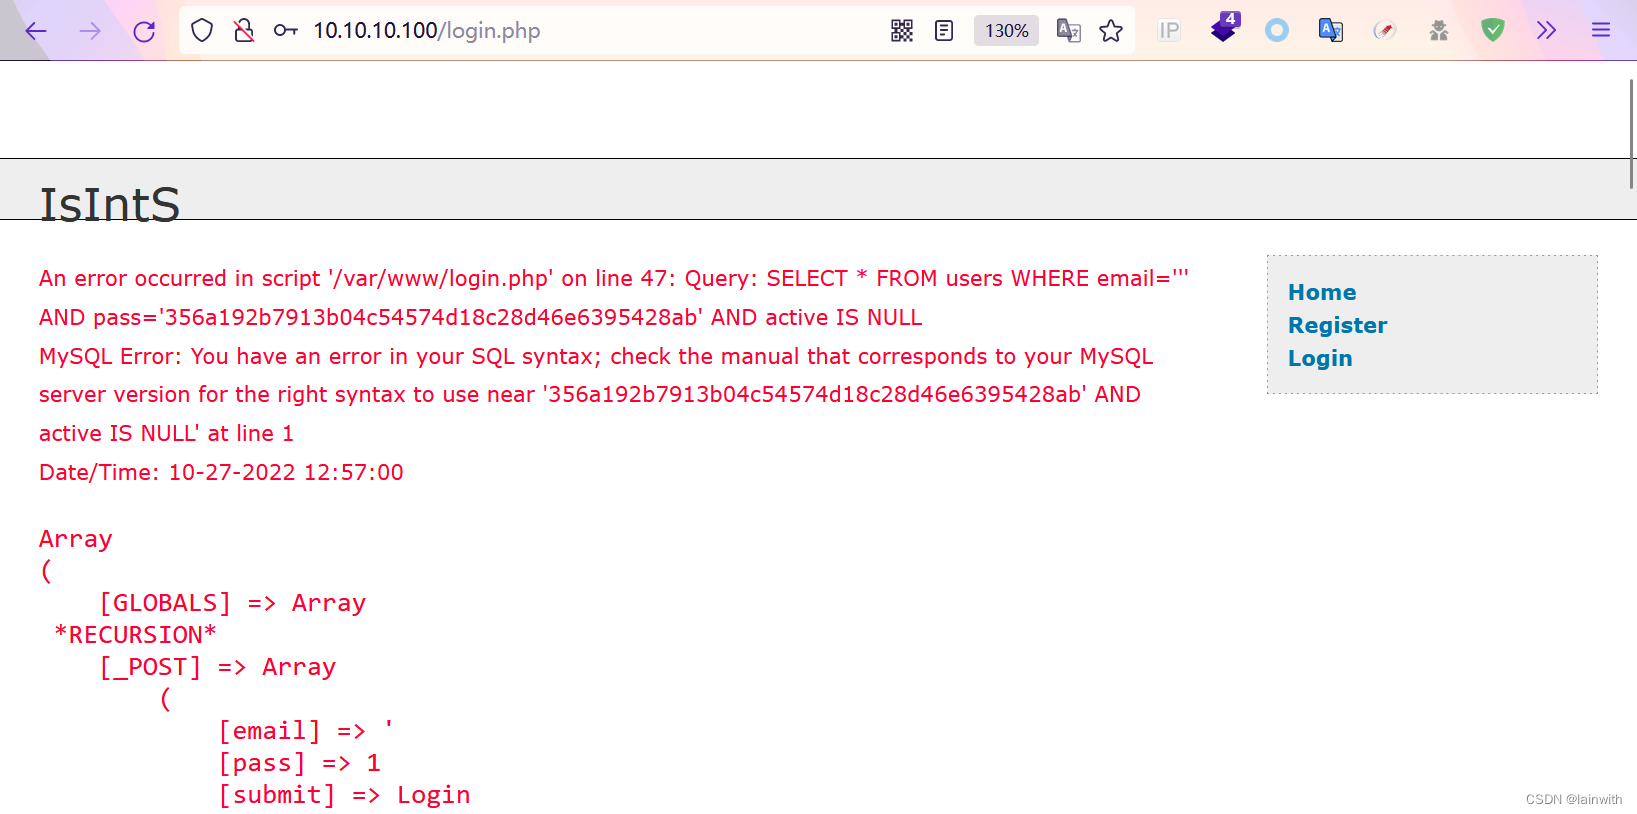Click the 'AND pass=' hash query line
This screenshot has width=1637, height=814.
480,317
